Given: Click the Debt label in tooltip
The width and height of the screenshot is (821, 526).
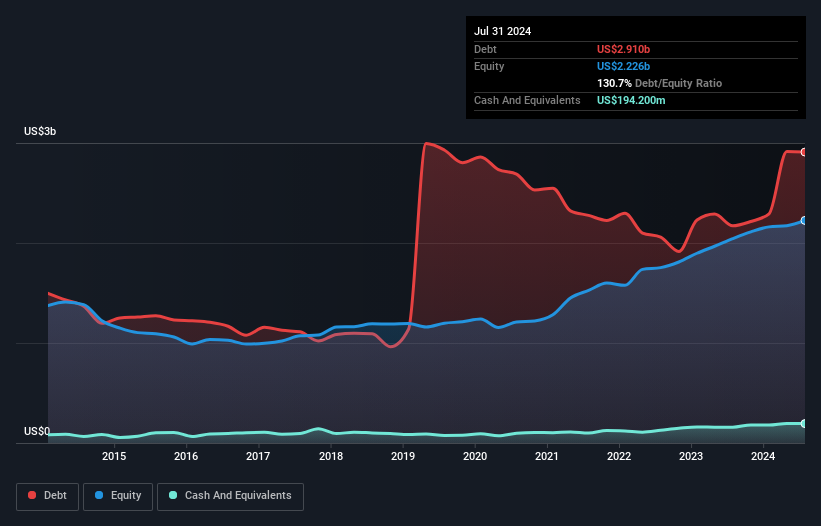Looking at the screenshot, I should click(x=485, y=49).
